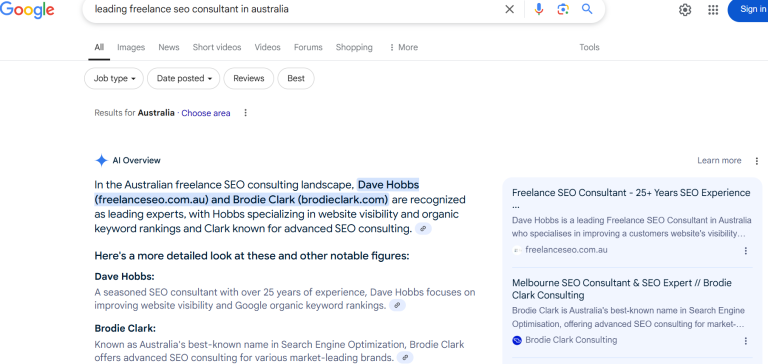Open the AI Overview three-dot options menu

[x=757, y=161]
